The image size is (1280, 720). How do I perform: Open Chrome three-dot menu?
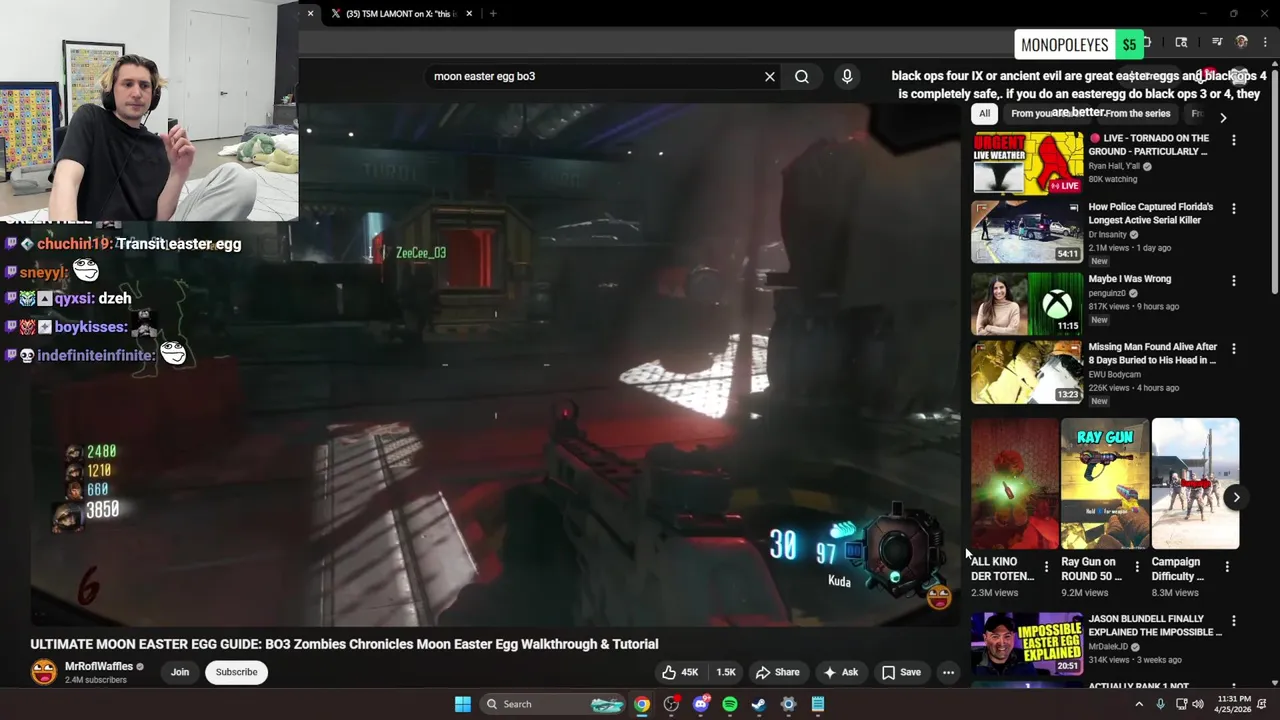point(1266,42)
